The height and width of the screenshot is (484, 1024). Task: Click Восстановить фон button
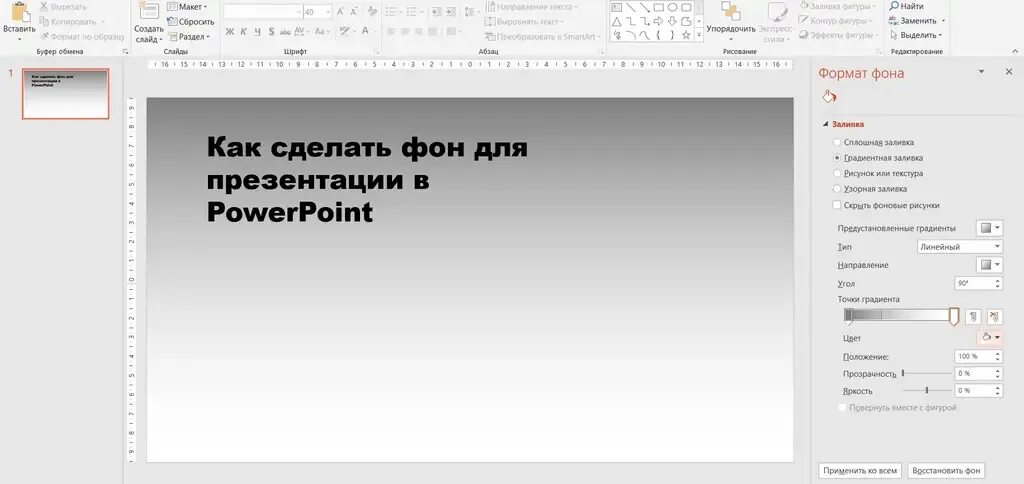[x=946, y=470]
